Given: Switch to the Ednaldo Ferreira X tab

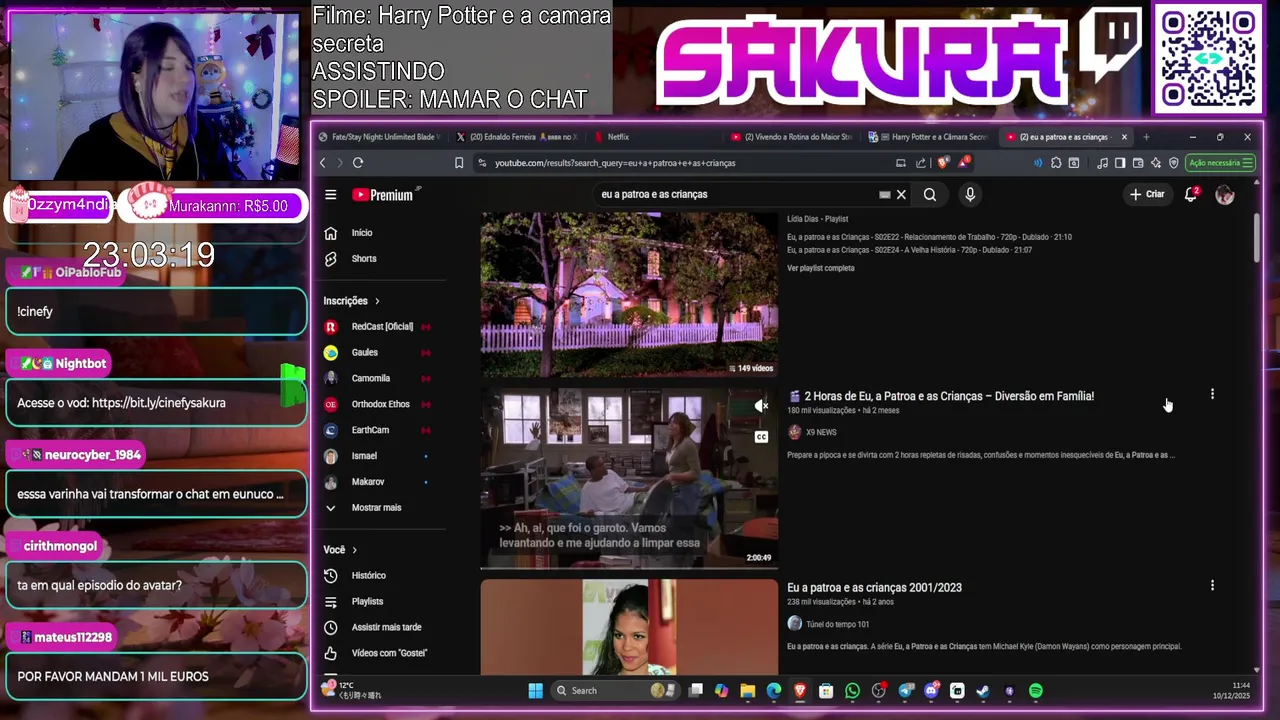Looking at the screenshot, I should (x=517, y=137).
